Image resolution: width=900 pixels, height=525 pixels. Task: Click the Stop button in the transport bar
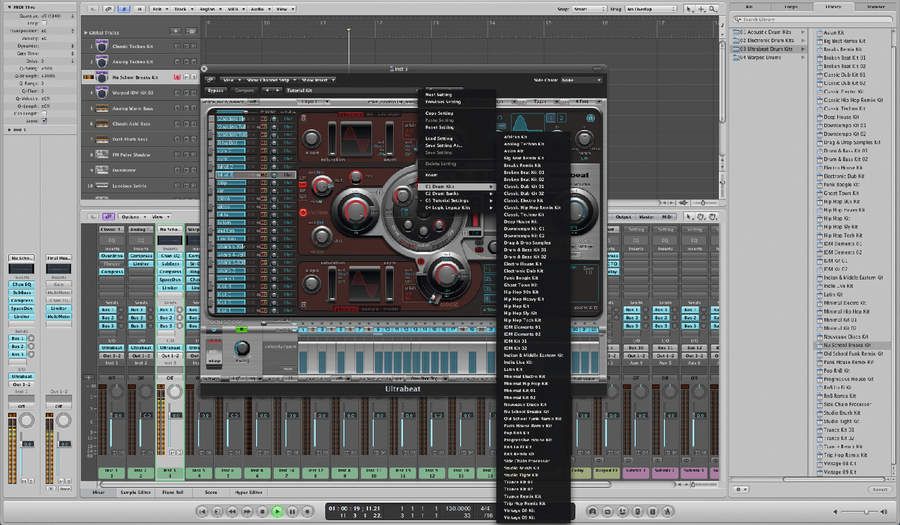[262, 511]
